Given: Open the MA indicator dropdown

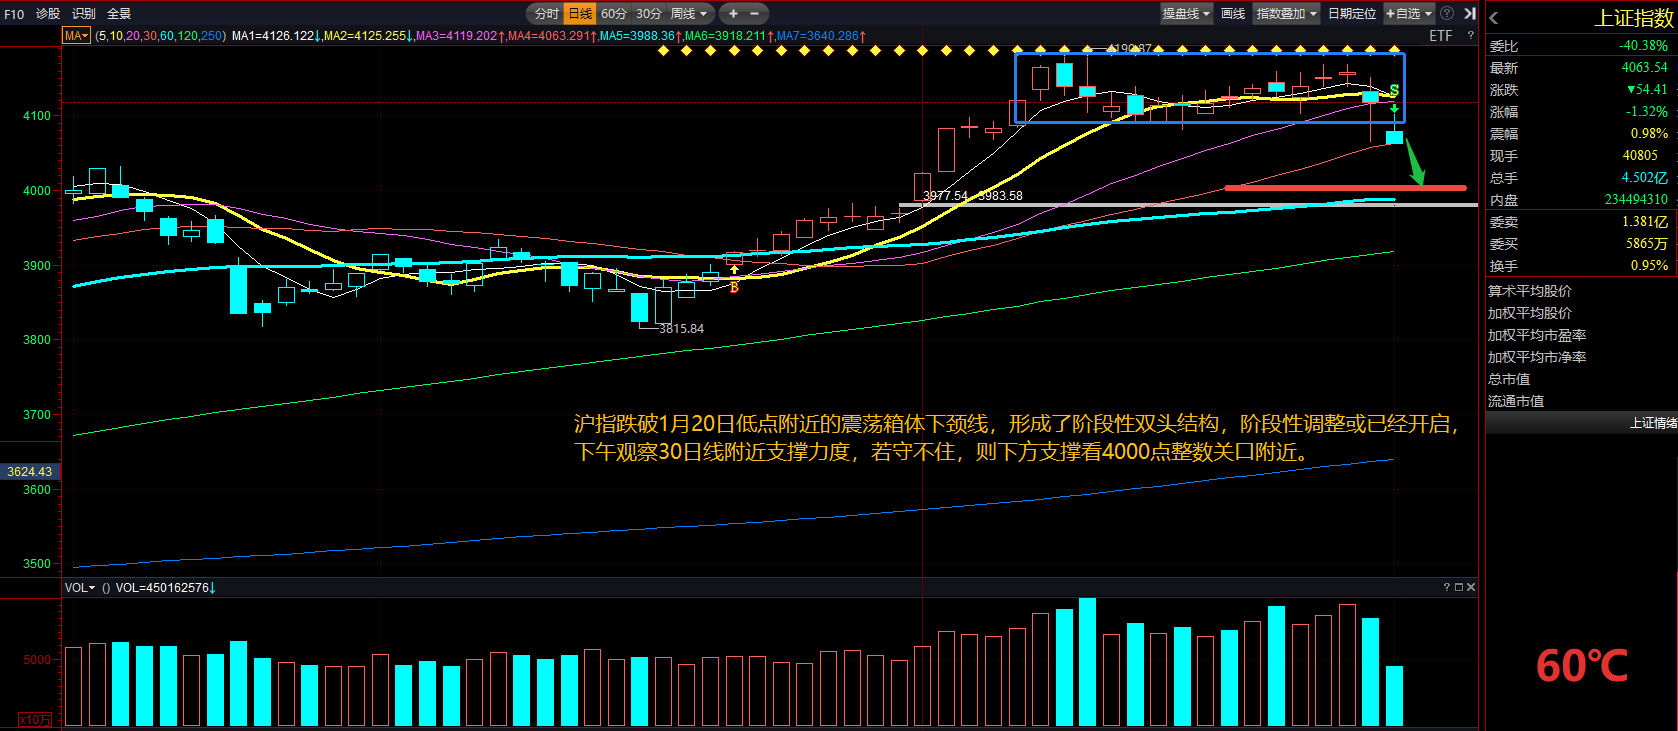Looking at the screenshot, I should coord(76,35).
